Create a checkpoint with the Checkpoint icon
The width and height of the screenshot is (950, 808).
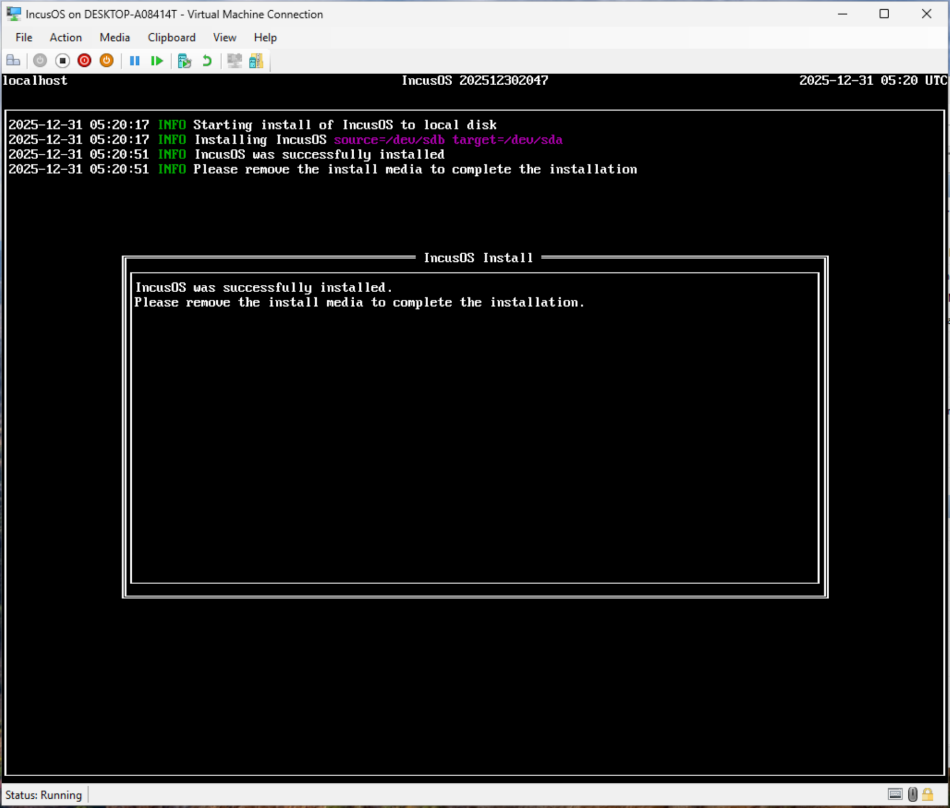[x=184, y=60]
